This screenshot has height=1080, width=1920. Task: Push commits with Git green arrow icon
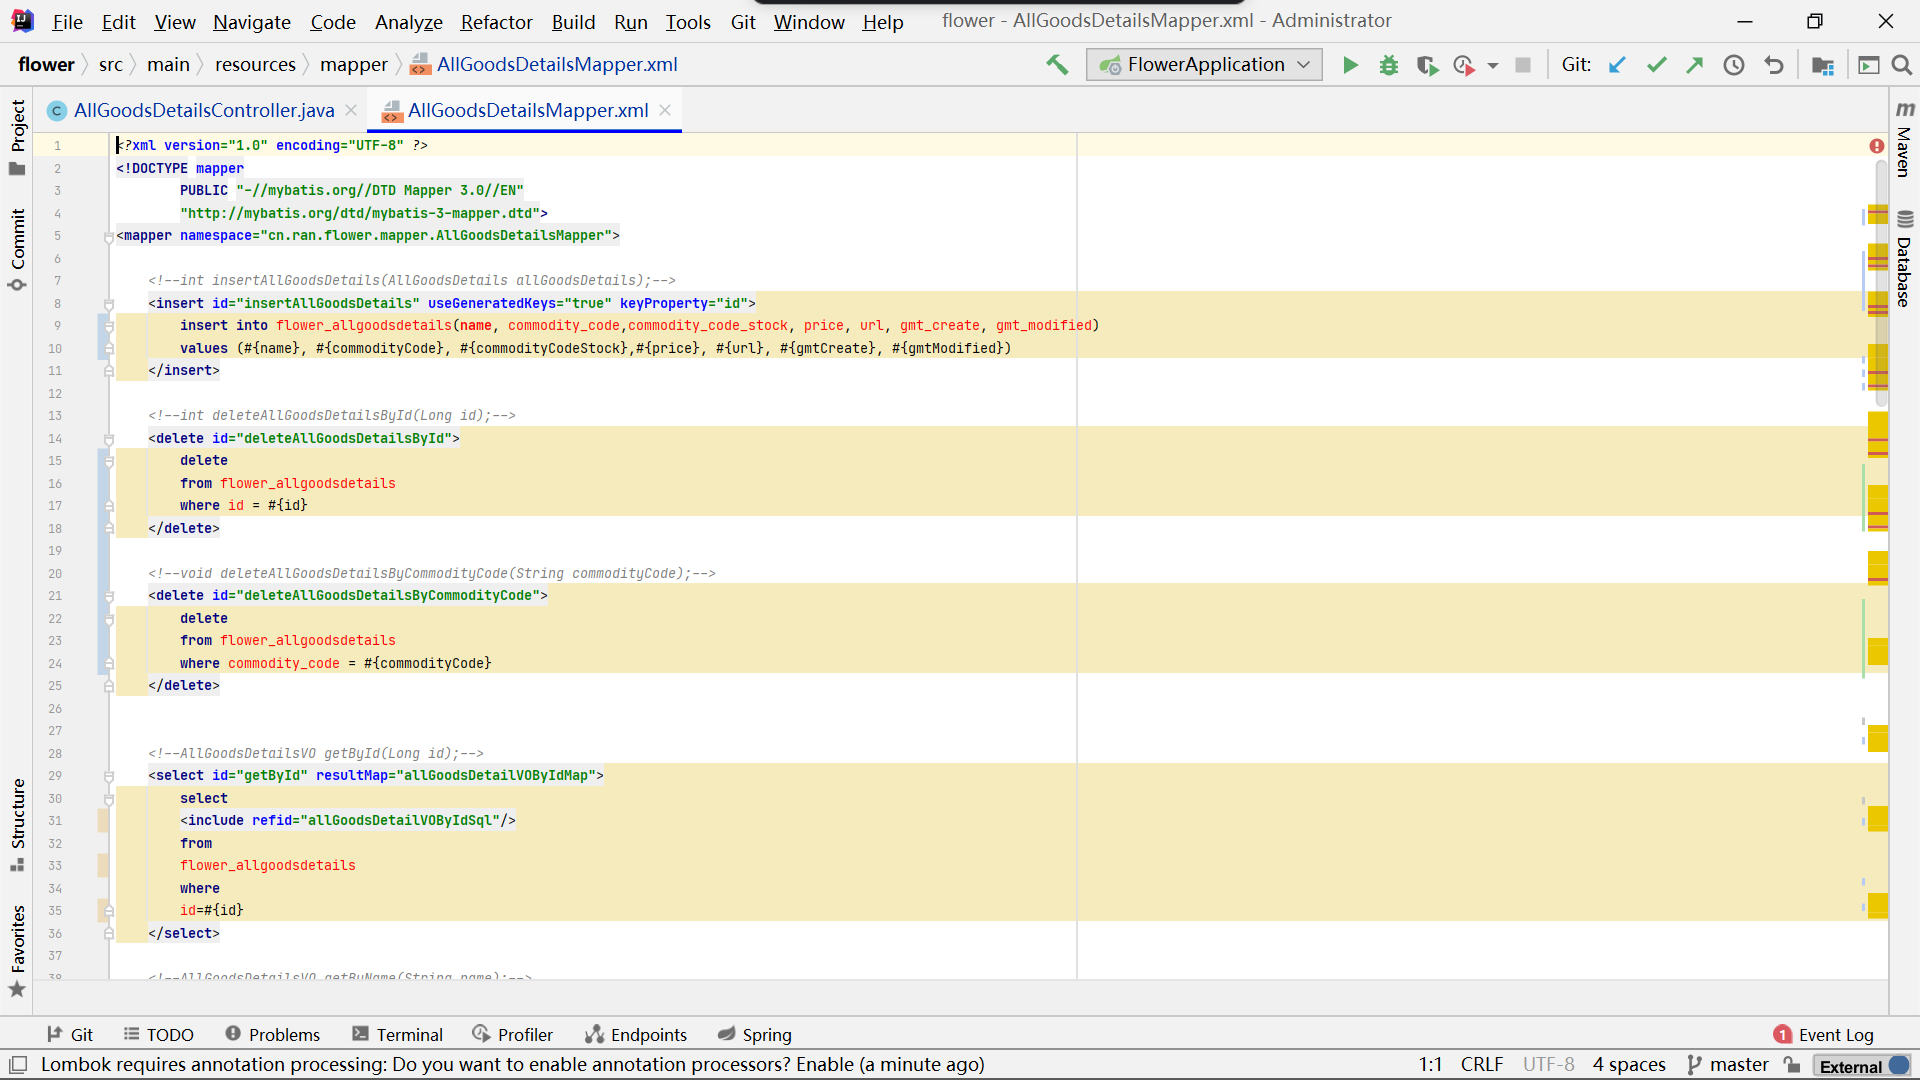tap(1695, 65)
